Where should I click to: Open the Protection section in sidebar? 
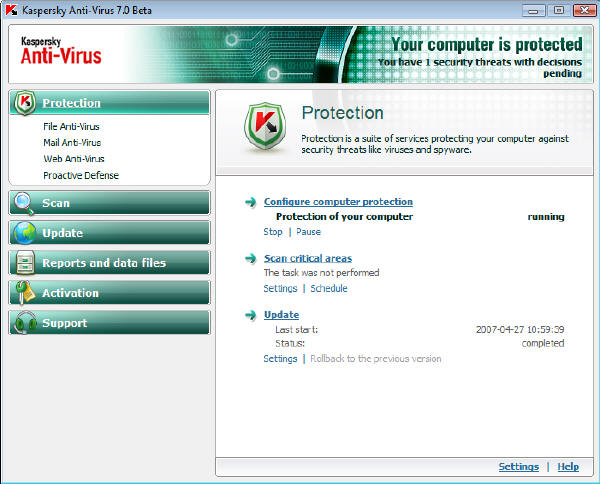coord(109,103)
